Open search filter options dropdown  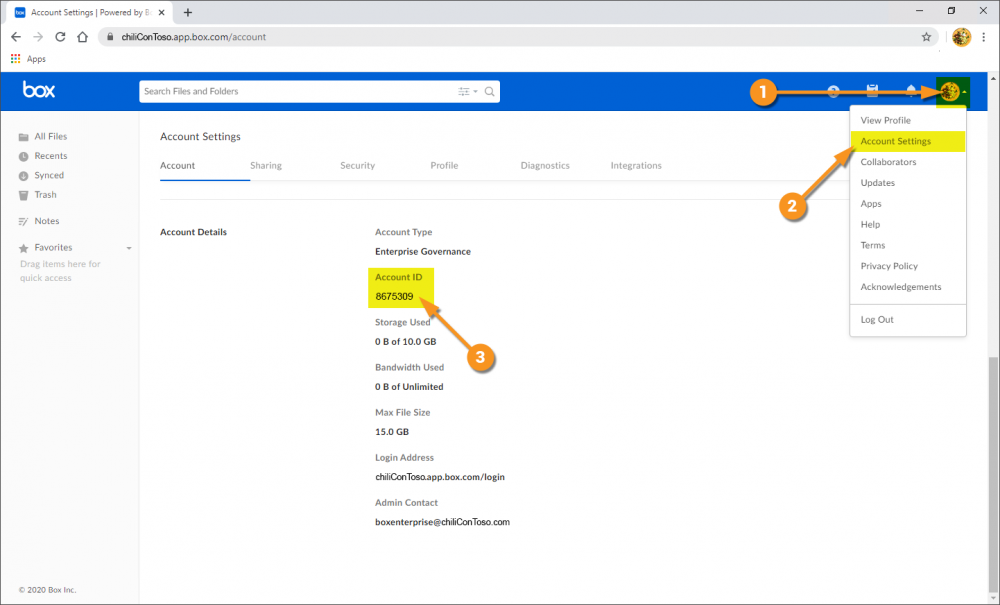467,92
